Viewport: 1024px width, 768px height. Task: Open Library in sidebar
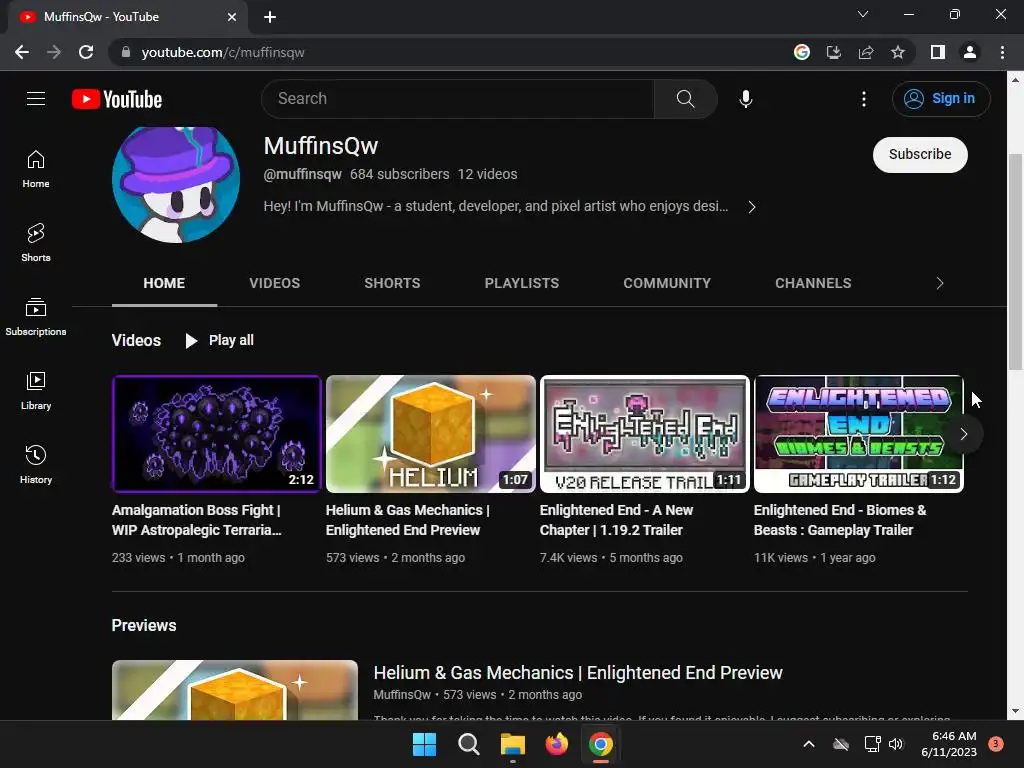36,391
